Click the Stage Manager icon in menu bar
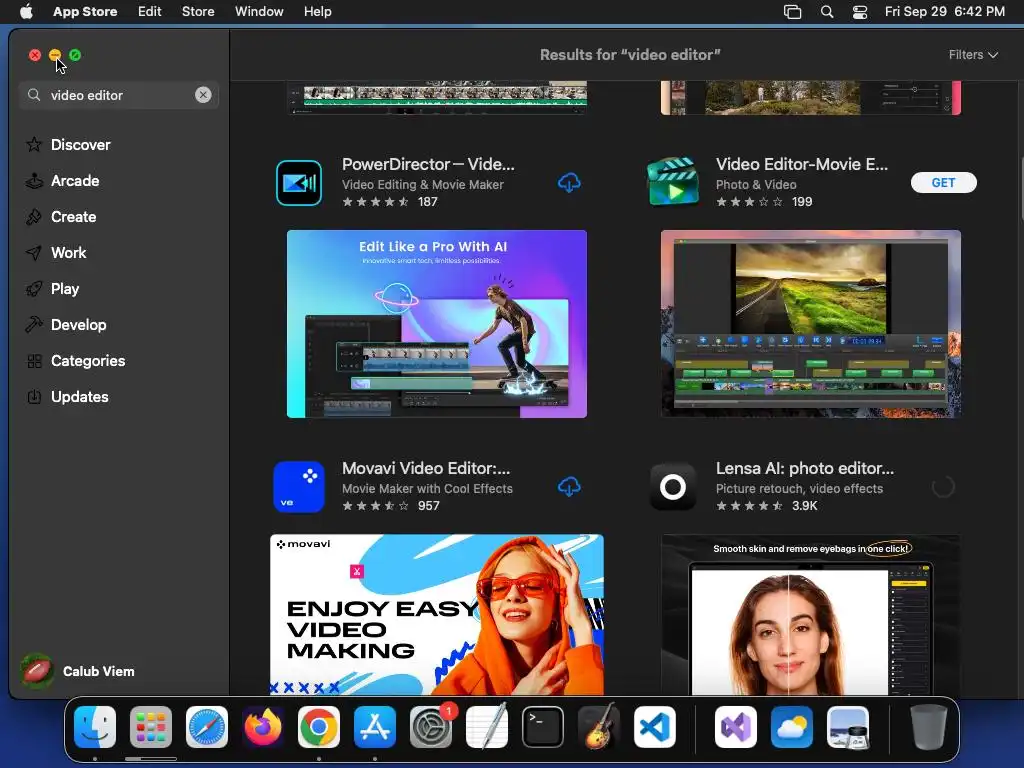The image size is (1024, 768). point(792,12)
